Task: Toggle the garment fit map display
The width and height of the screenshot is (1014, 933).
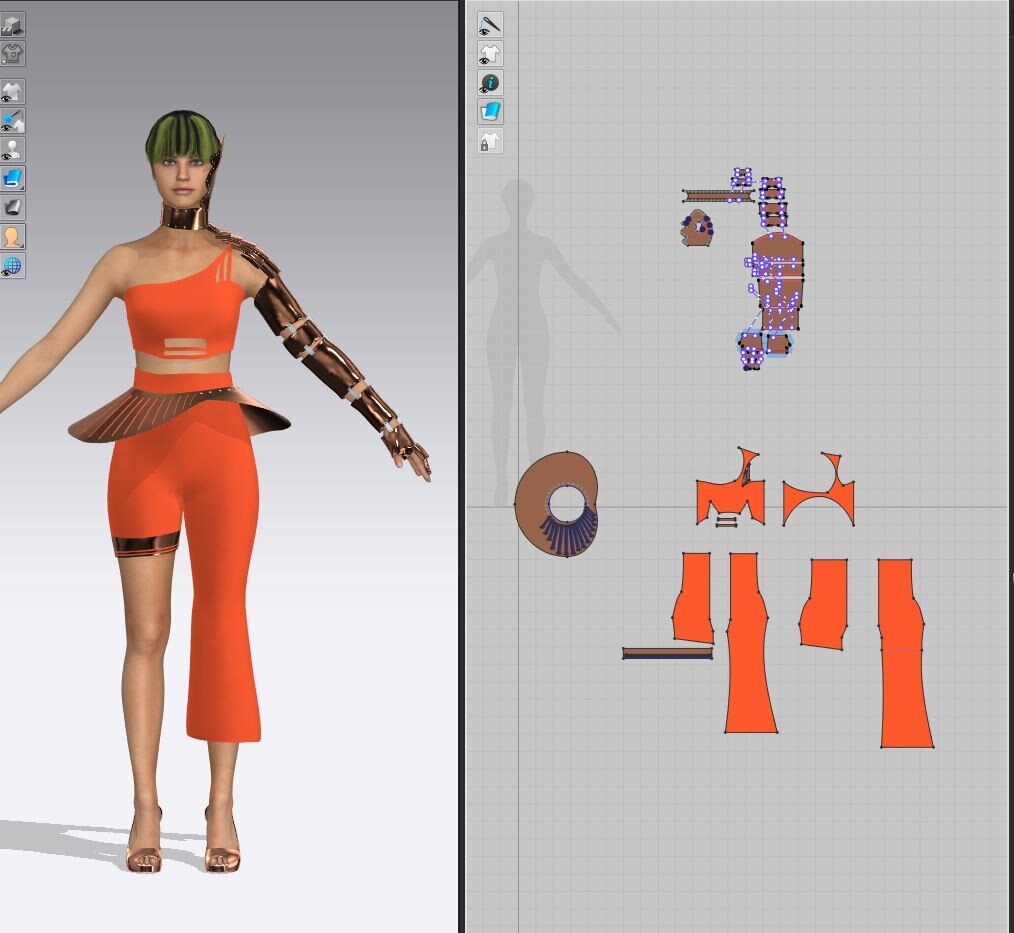Action: 14,56
